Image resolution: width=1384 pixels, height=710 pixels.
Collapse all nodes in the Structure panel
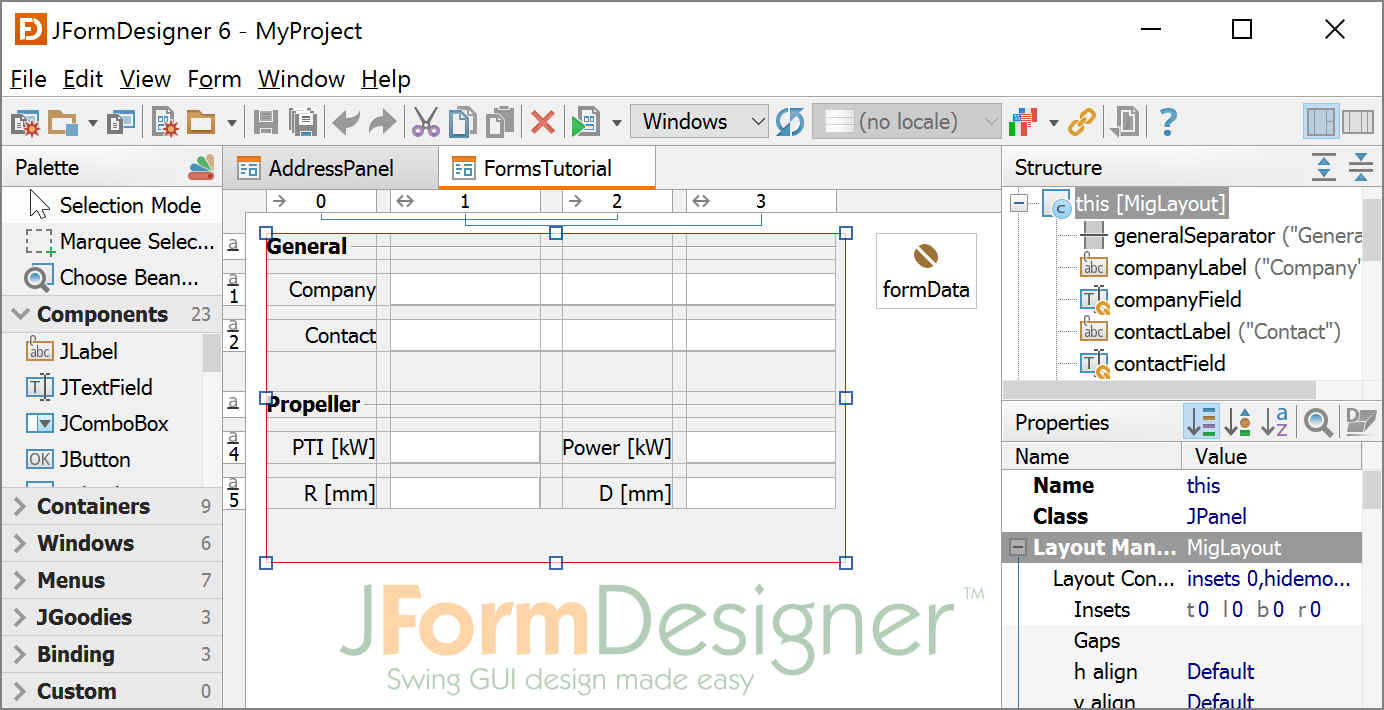(1360, 167)
